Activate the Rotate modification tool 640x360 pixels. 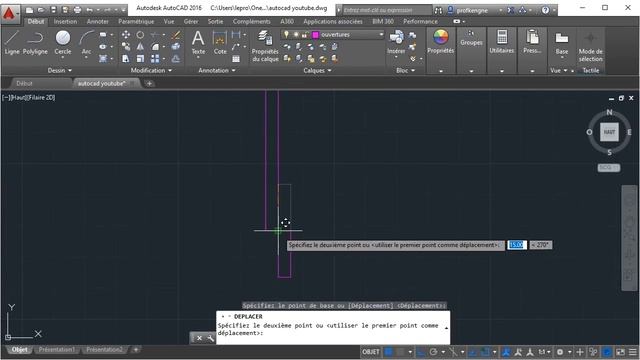(x=140, y=35)
